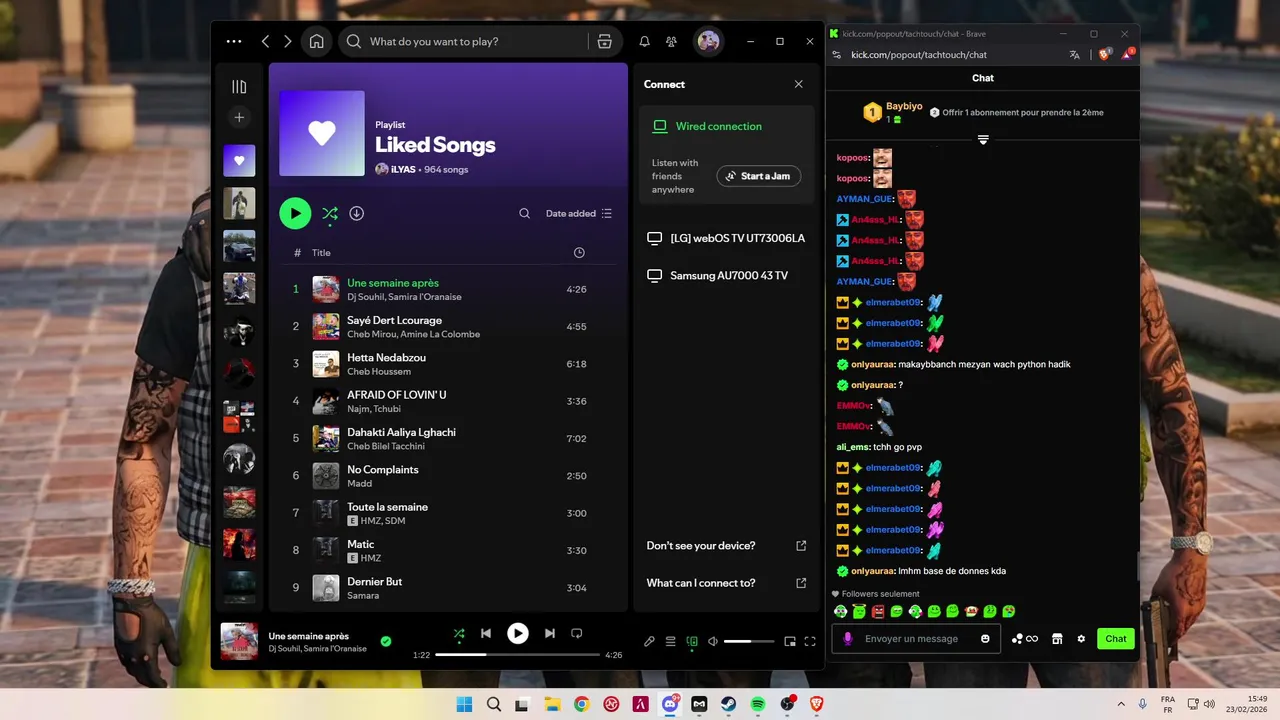
Task: Open the Spotify three-dots menu
Action: (x=234, y=41)
